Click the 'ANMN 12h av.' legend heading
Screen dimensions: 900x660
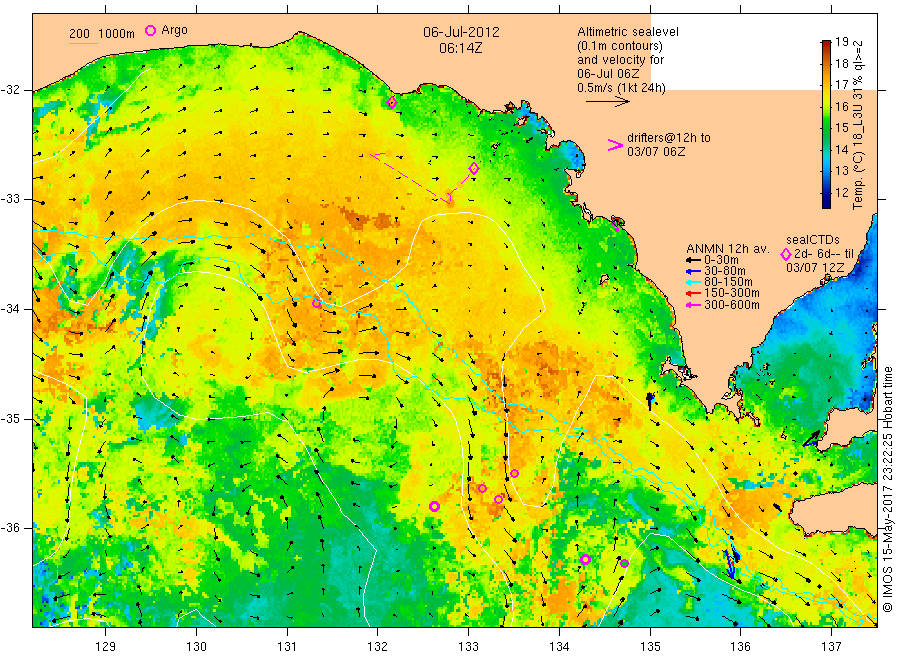coord(727,249)
